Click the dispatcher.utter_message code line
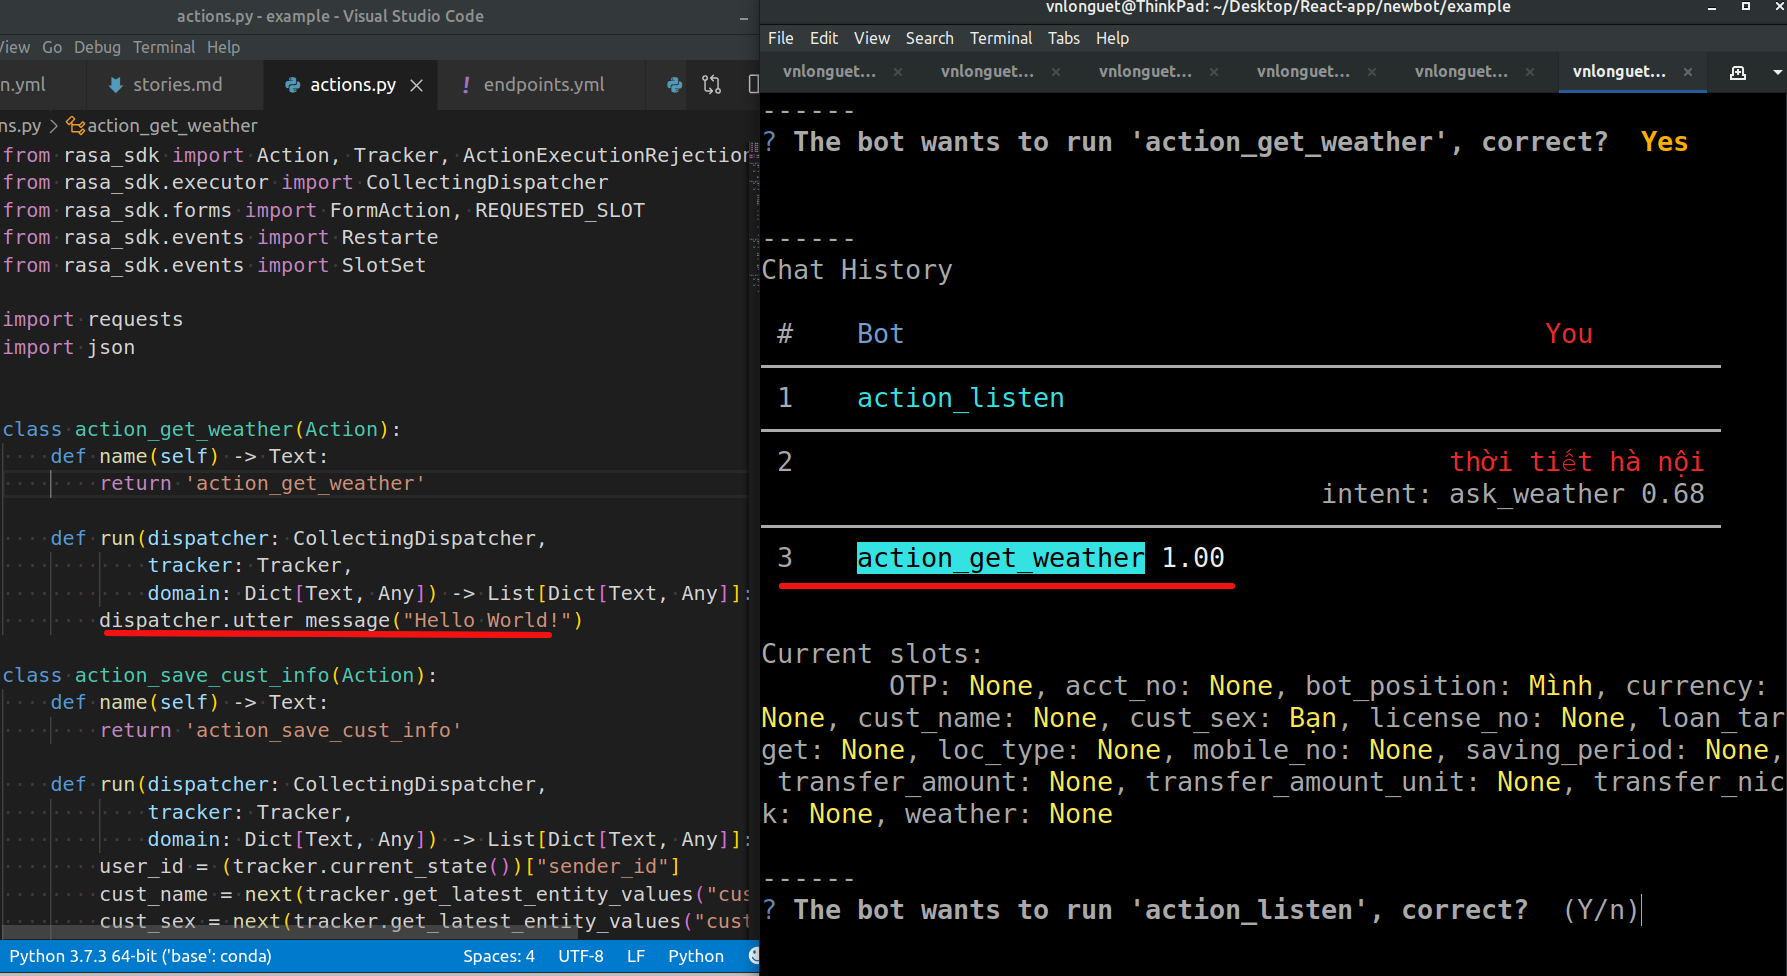Image resolution: width=1787 pixels, height=976 pixels. [341, 621]
